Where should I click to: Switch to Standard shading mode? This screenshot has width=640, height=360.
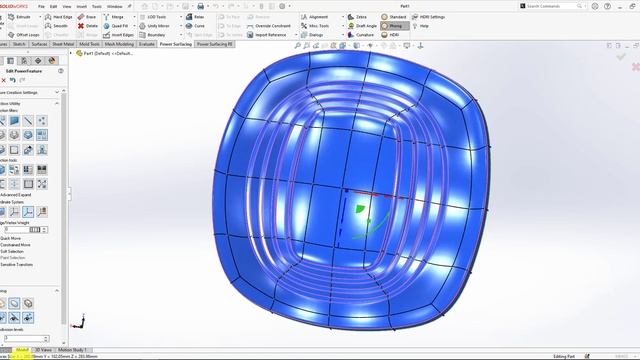393,17
